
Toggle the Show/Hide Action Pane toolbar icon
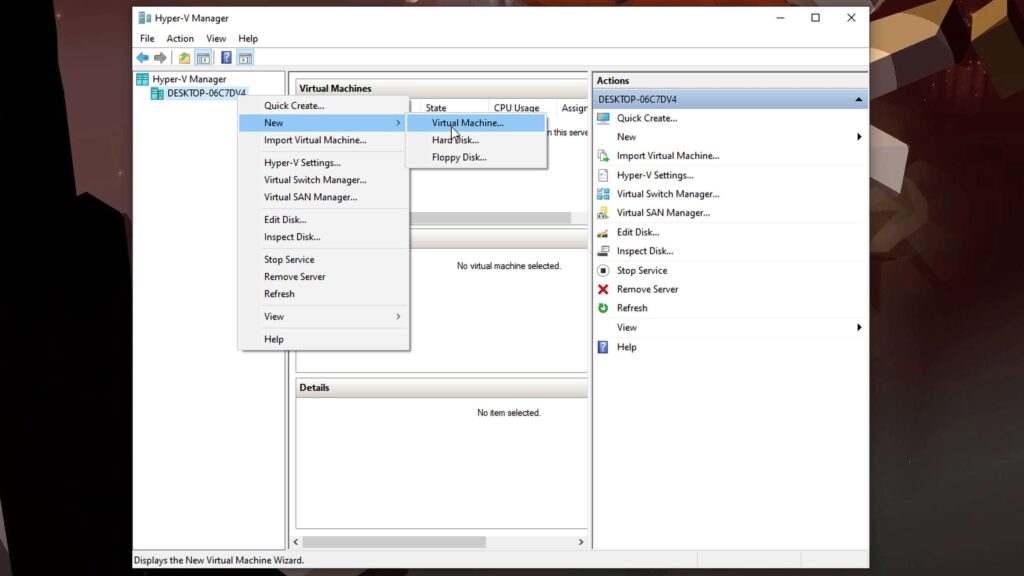click(246, 57)
